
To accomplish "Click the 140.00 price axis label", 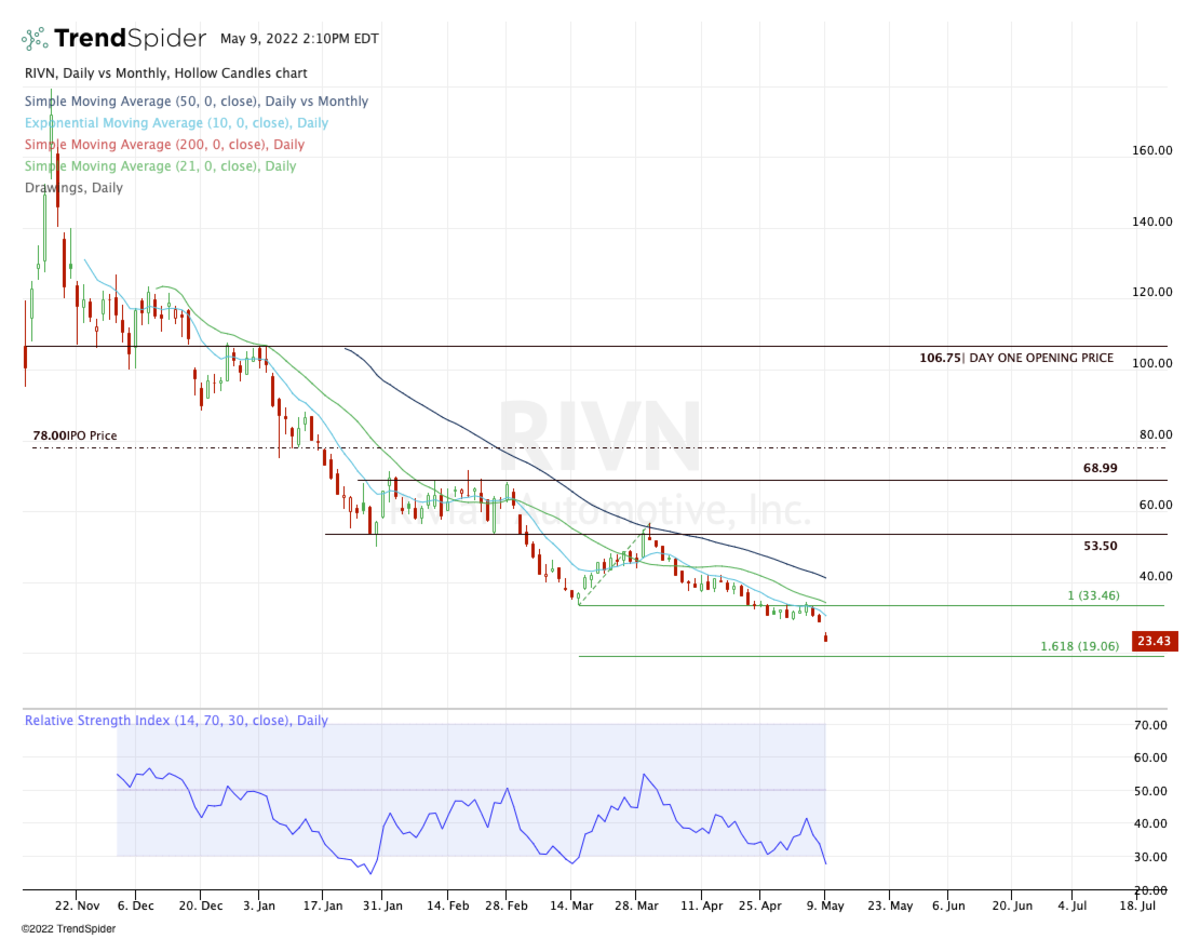I will point(1153,222).
